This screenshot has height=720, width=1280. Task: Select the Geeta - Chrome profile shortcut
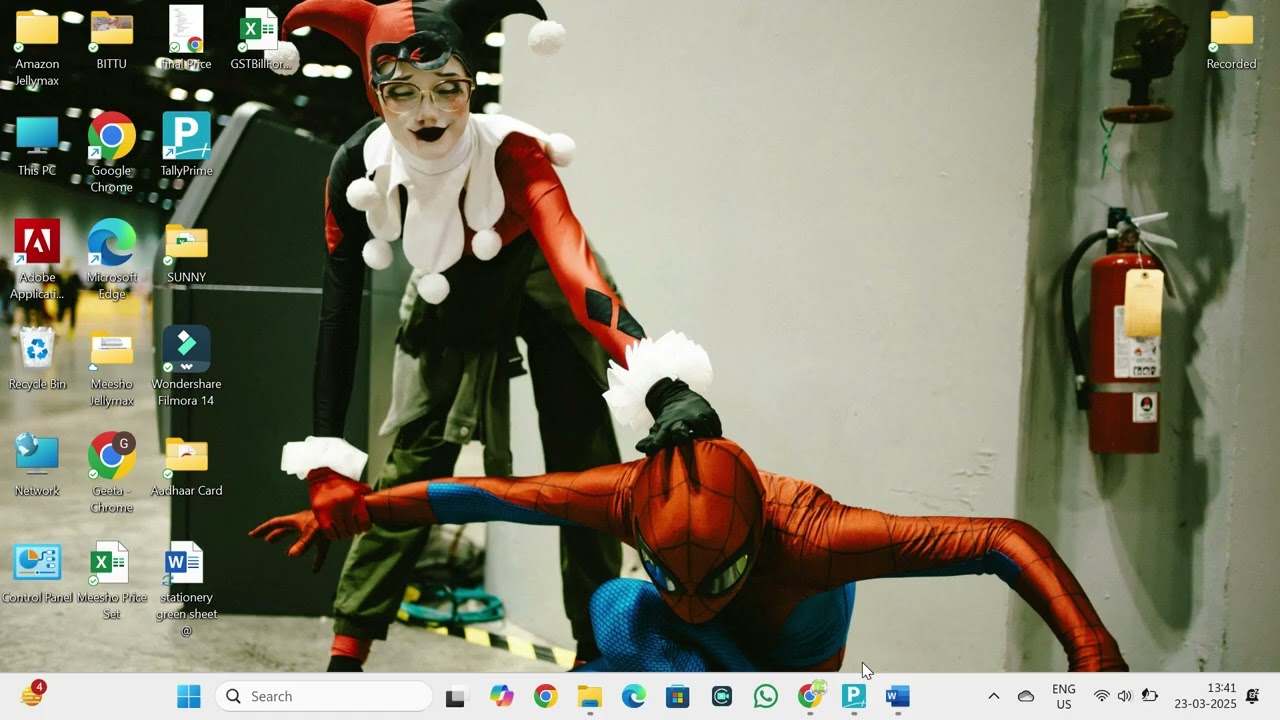point(112,474)
